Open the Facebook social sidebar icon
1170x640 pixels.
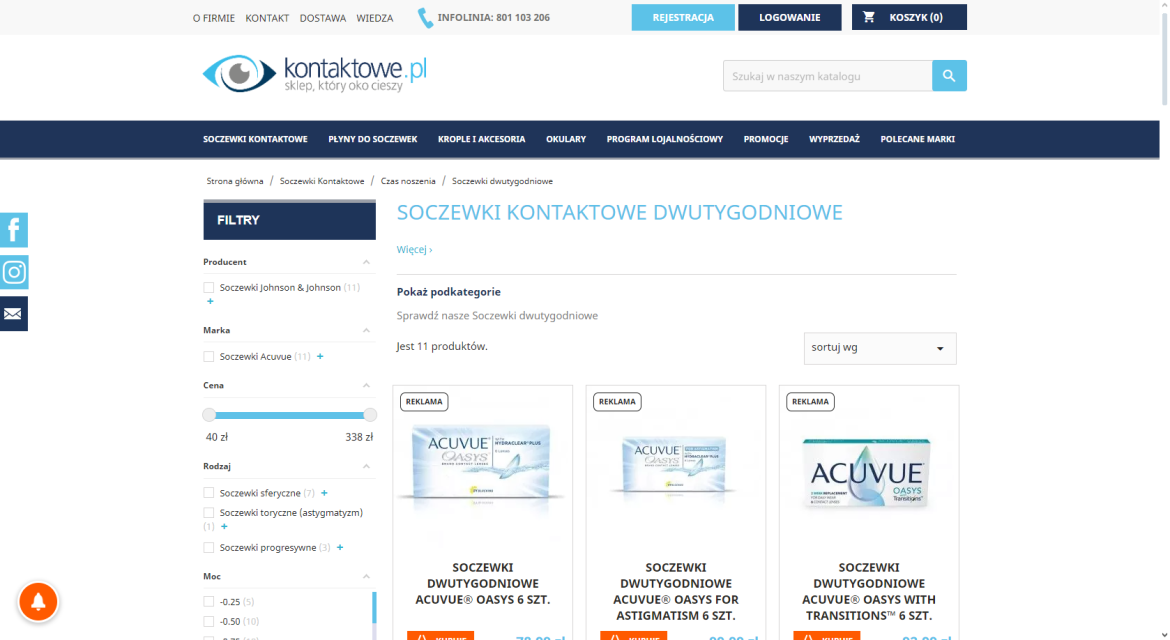click(13, 230)
